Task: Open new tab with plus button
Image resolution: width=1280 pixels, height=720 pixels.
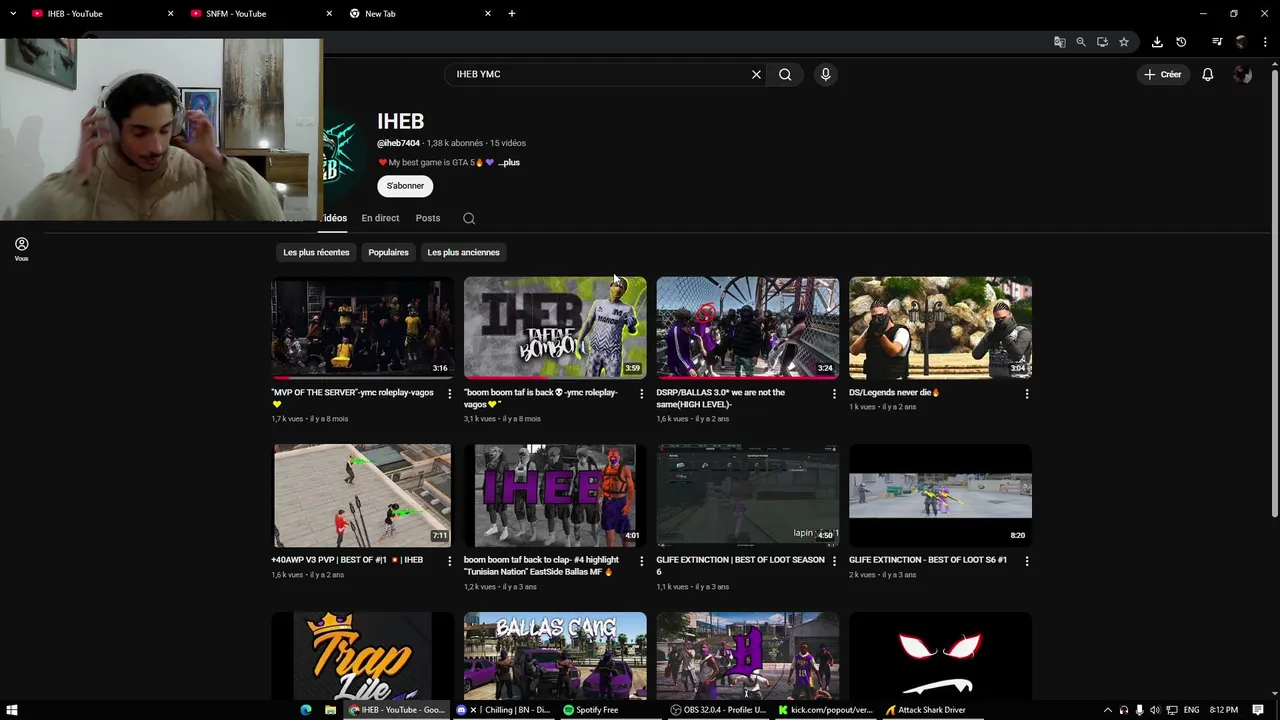Action: click(512, 14)
